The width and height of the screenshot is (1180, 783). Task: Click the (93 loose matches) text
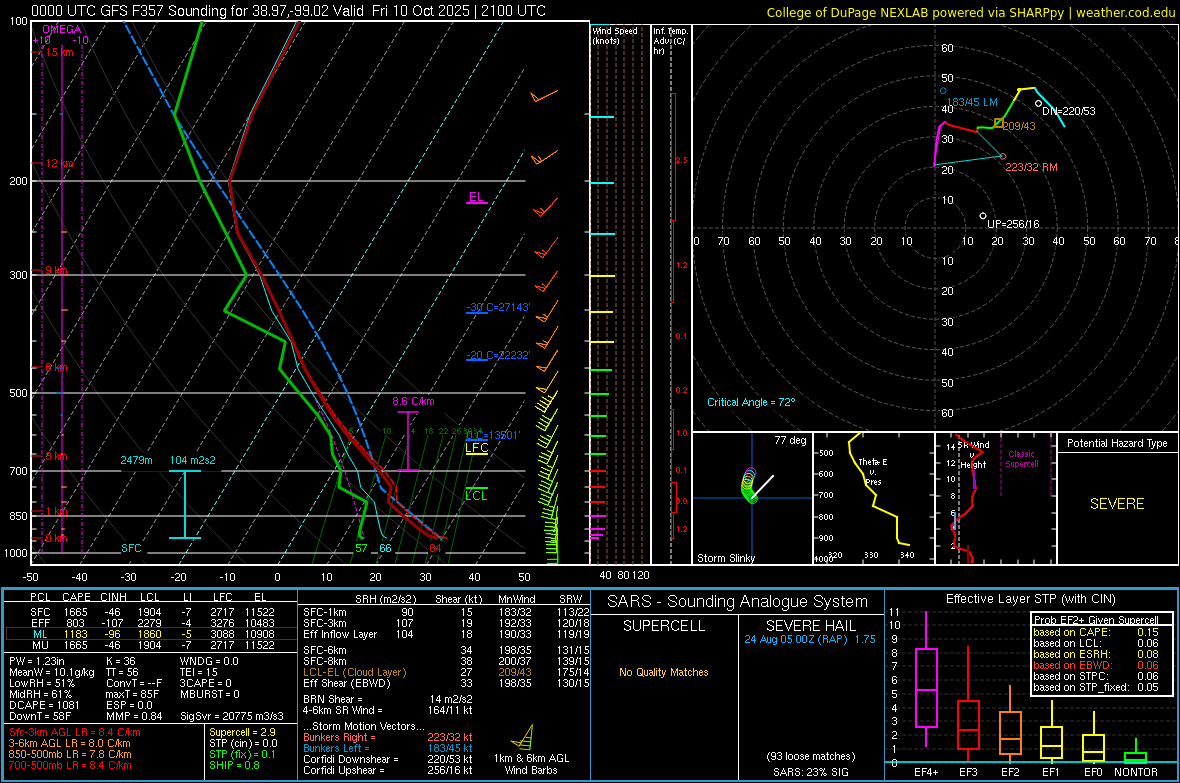point(810,756)
